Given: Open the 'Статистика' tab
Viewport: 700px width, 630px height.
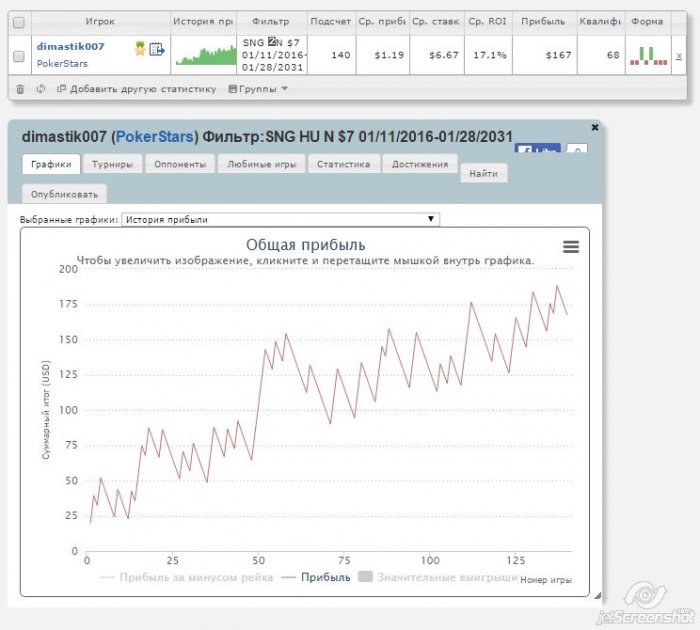Looking at the screenshot, I should click(x=343, y=164).
